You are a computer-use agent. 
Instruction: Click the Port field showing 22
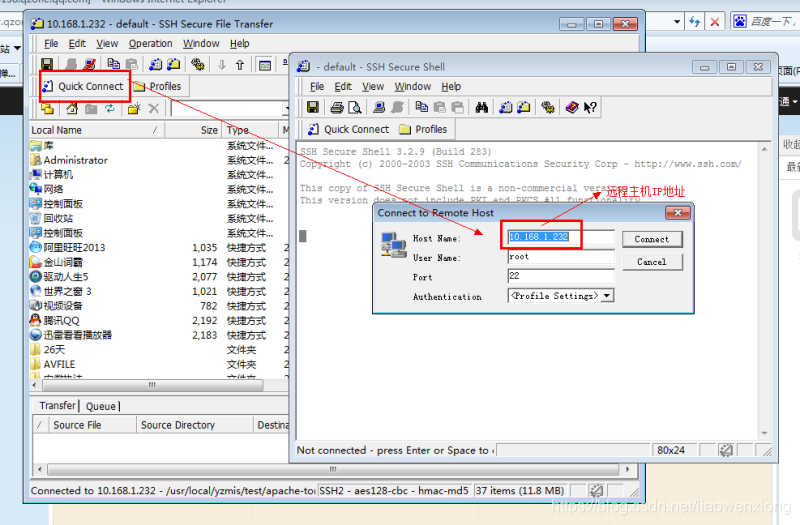point(561,276)
